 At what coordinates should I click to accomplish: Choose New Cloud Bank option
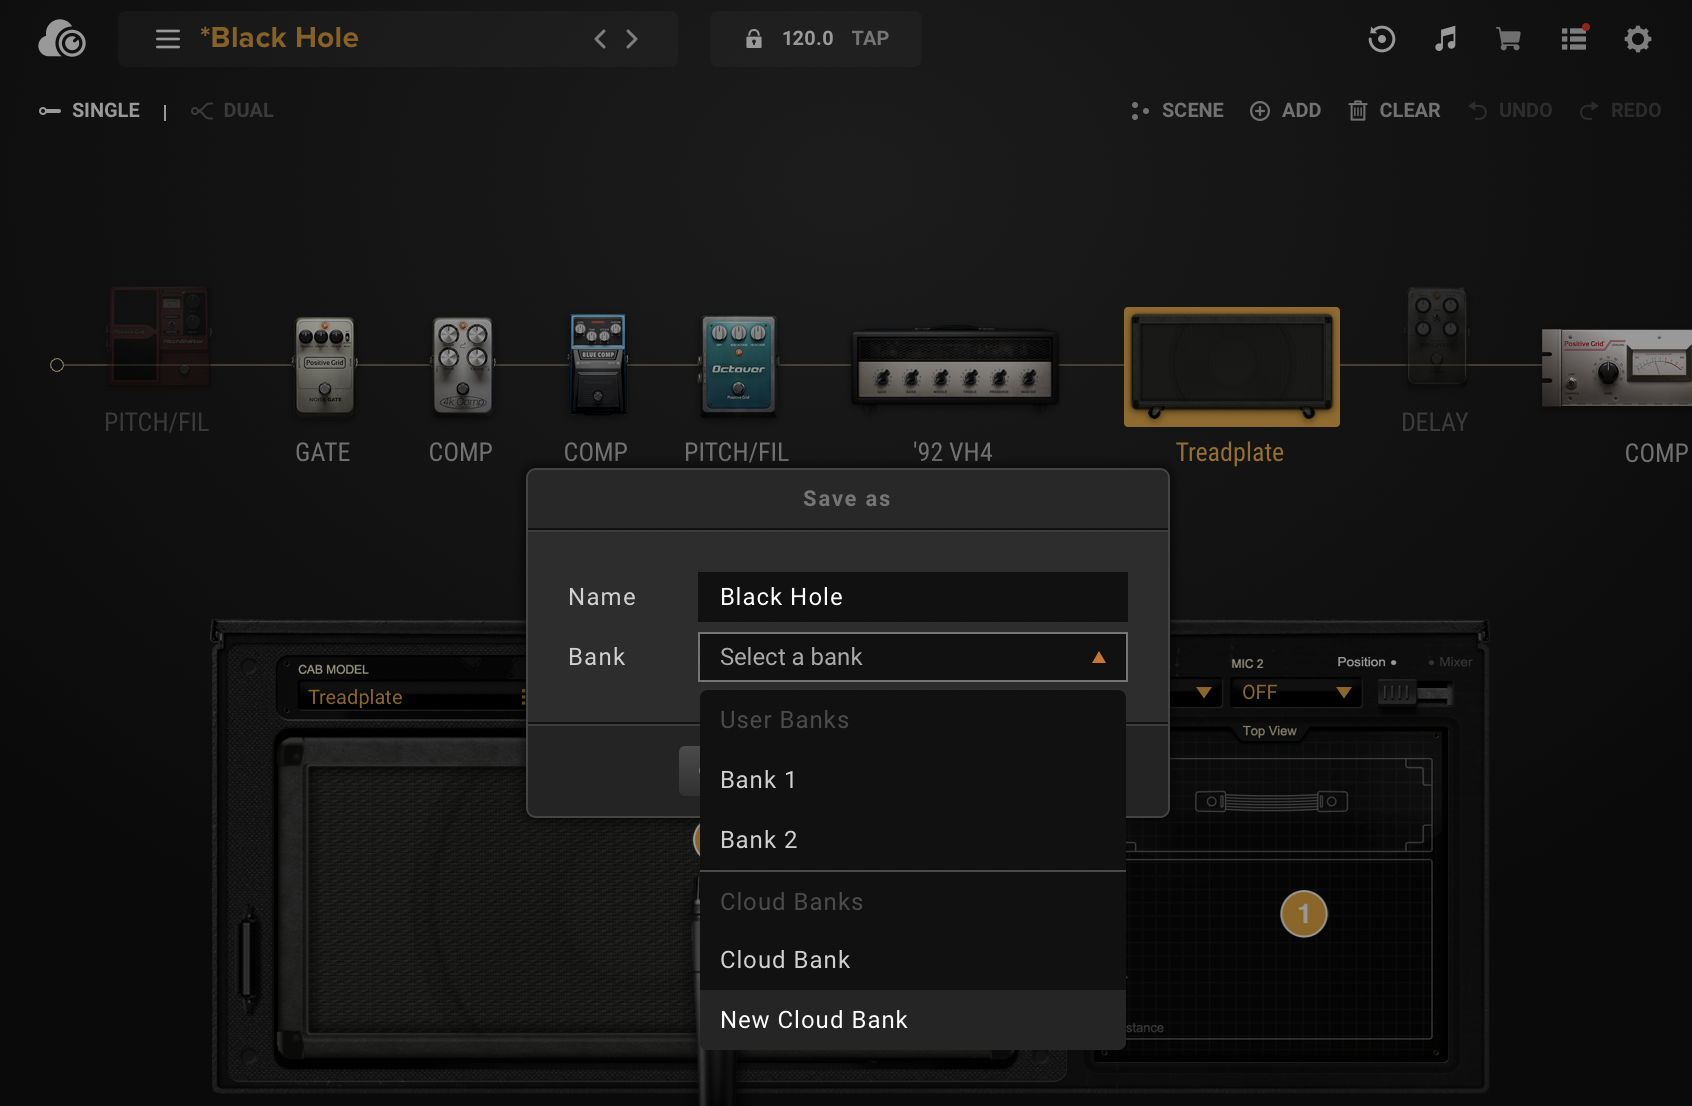click(x=913, y=1020)
